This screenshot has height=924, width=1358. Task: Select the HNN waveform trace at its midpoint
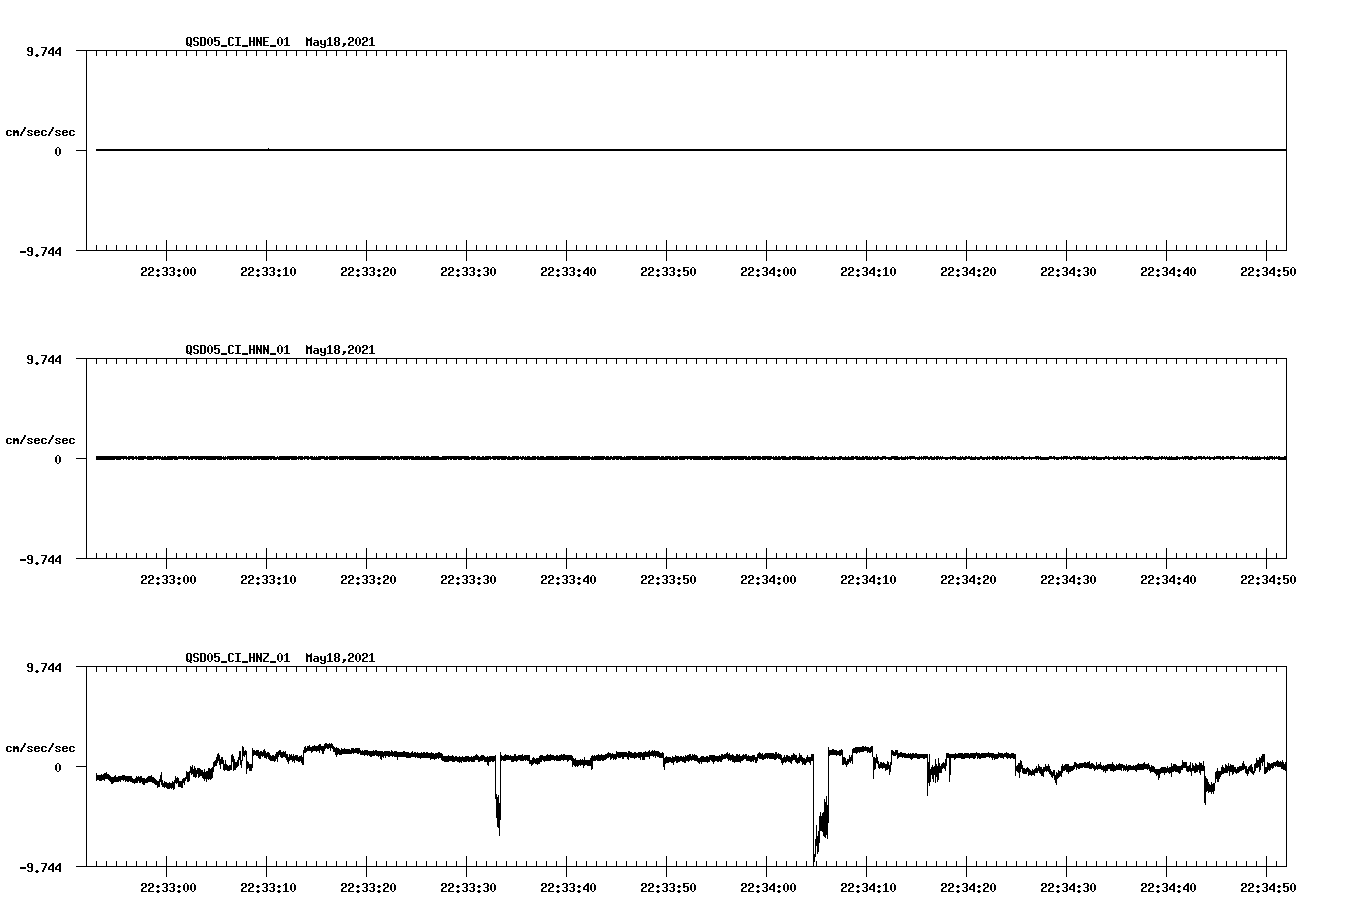(x=688, y=457)
